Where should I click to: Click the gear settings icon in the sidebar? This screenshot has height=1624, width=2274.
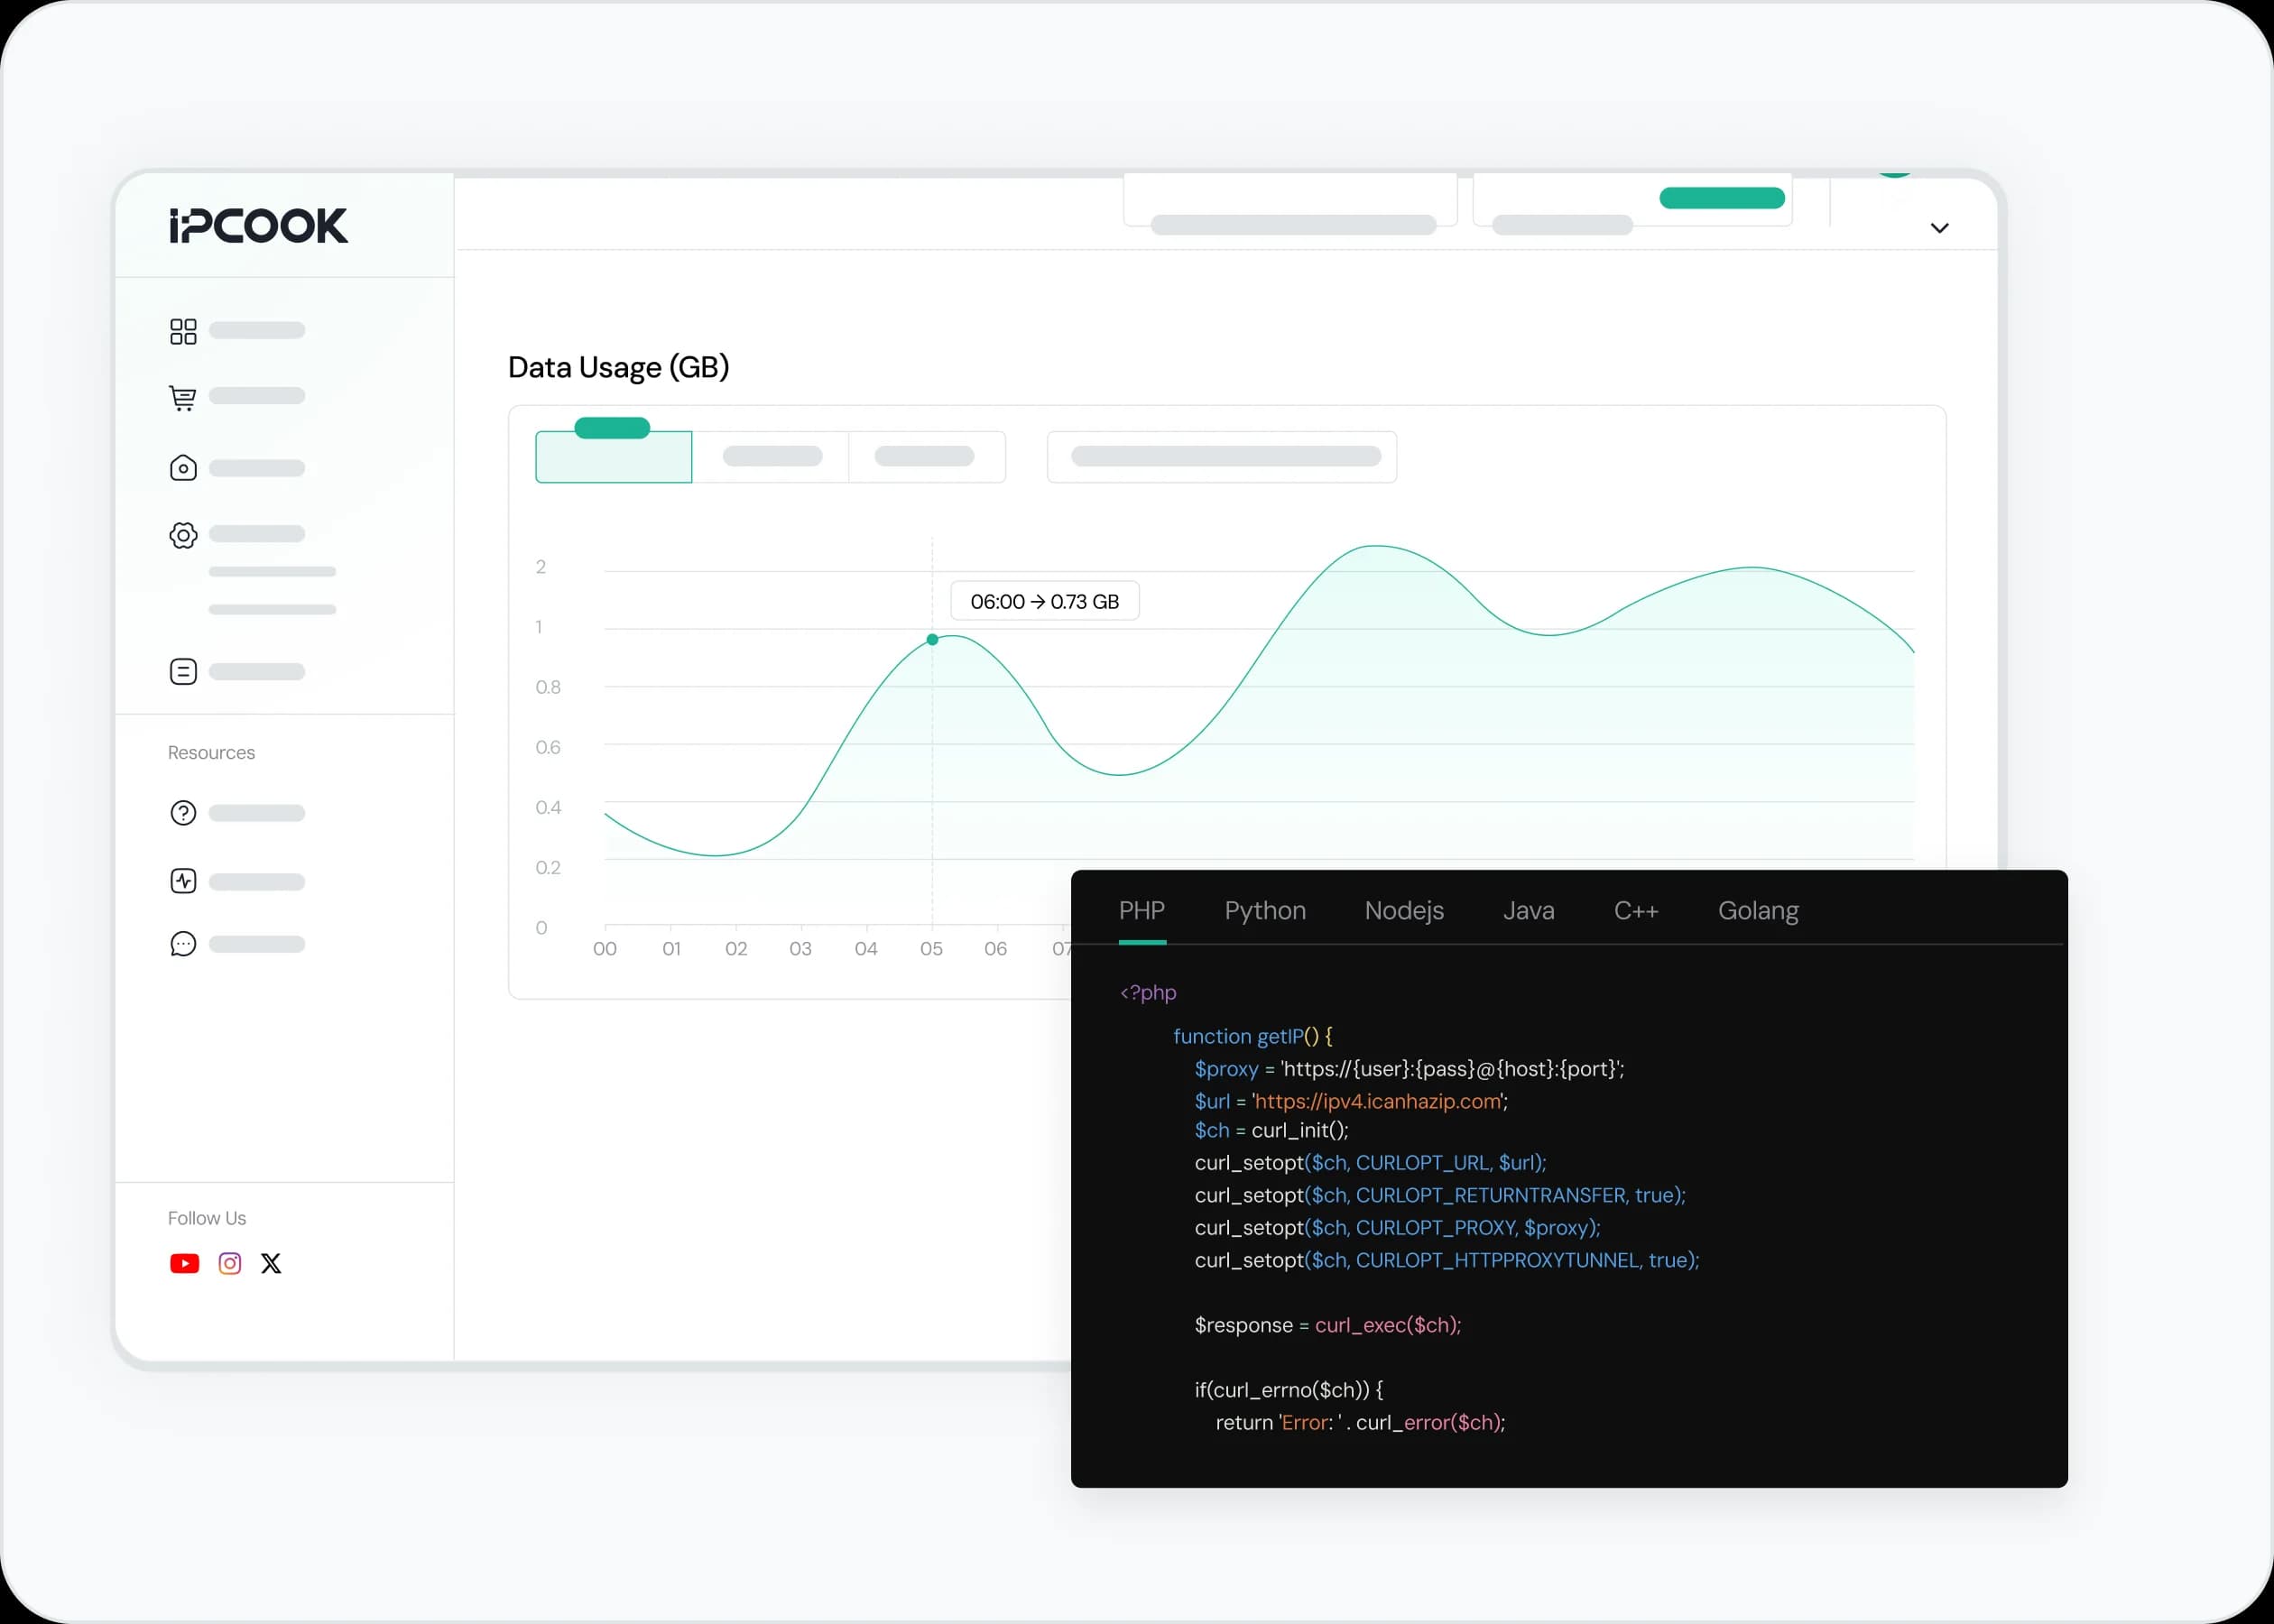pyautogui.click(x=183, y=535)
